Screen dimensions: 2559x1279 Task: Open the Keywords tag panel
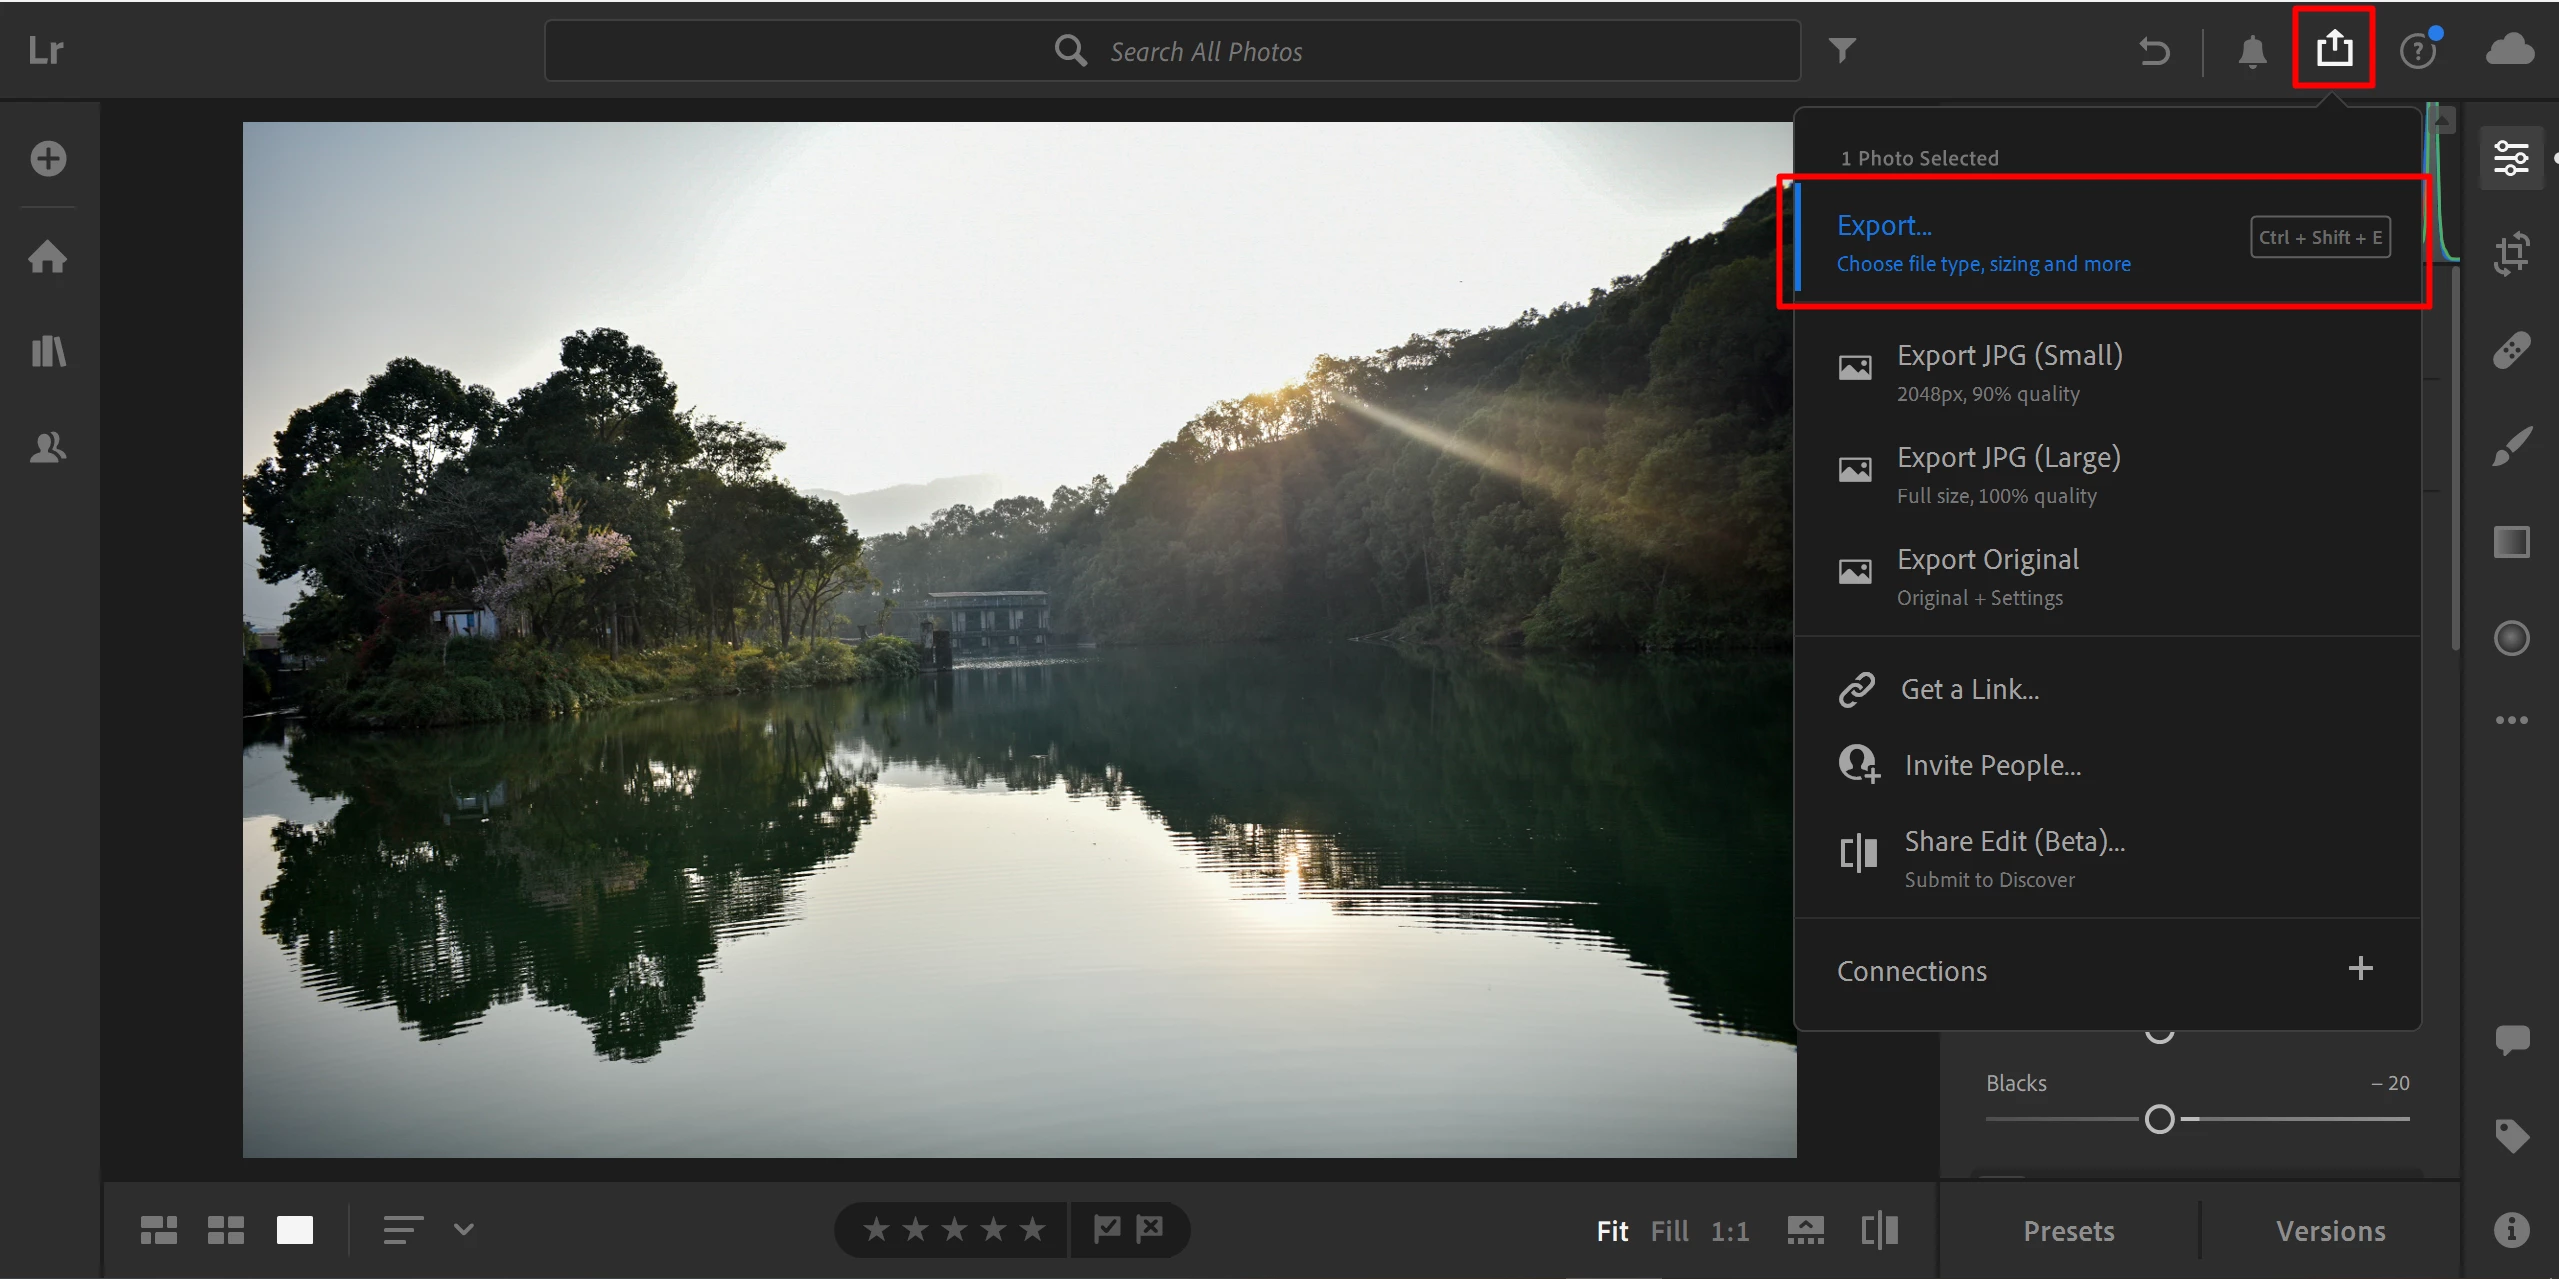(2511, 1136)
